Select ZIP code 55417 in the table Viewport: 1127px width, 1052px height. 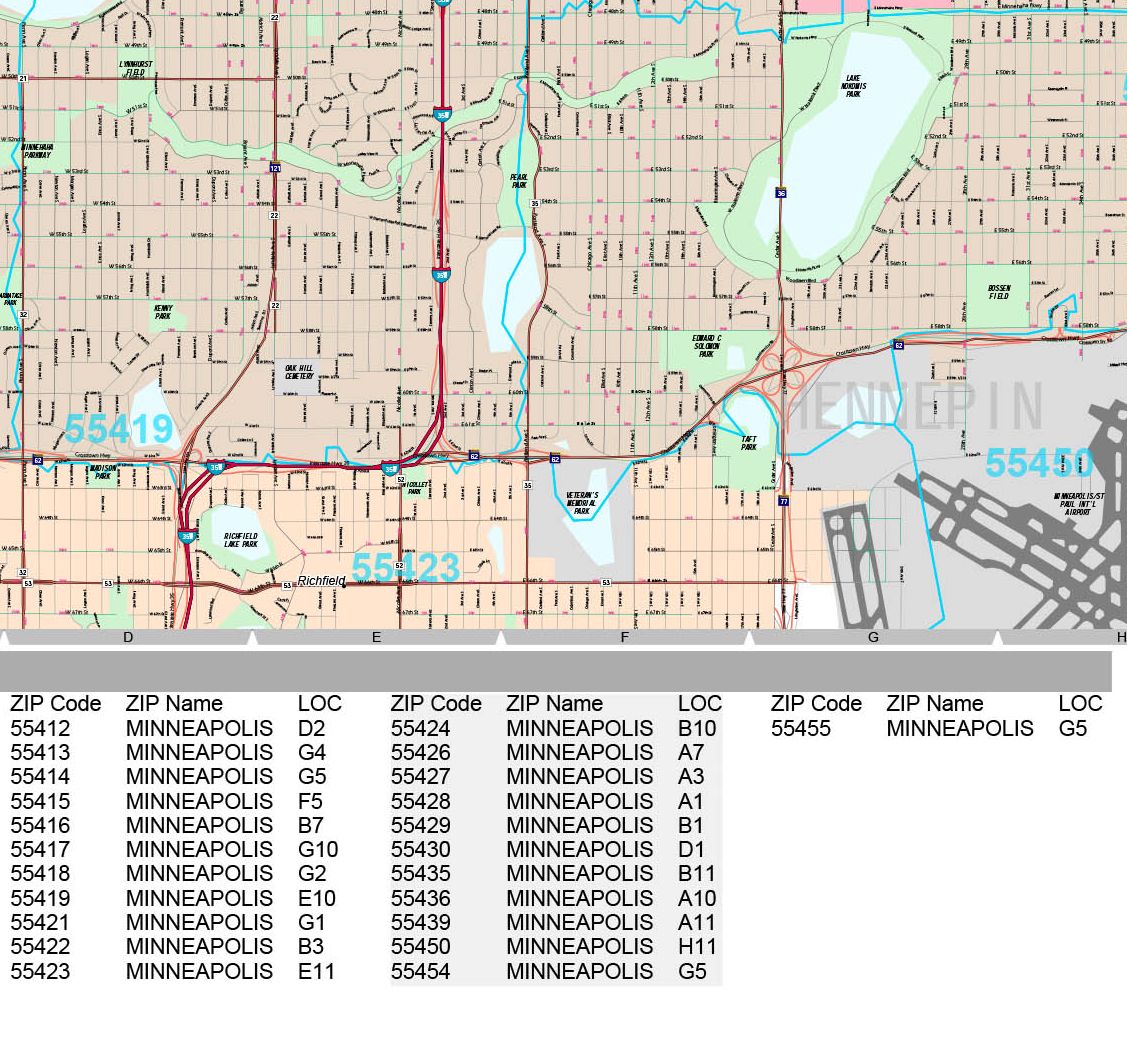pyautogui.click(x=40, y=849)
